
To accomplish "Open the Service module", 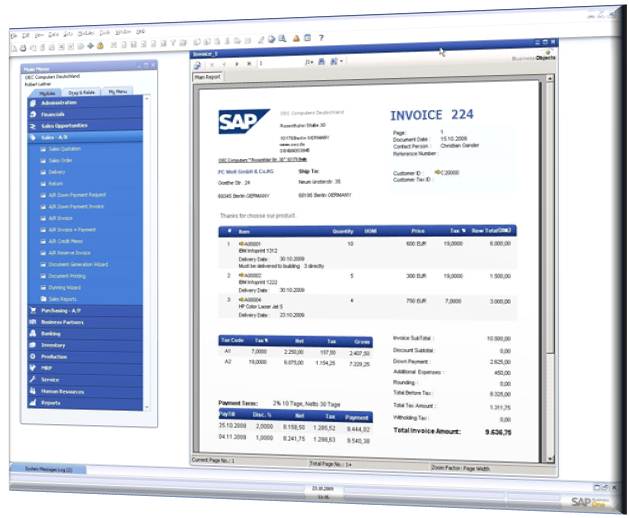I will coord(85,380).
